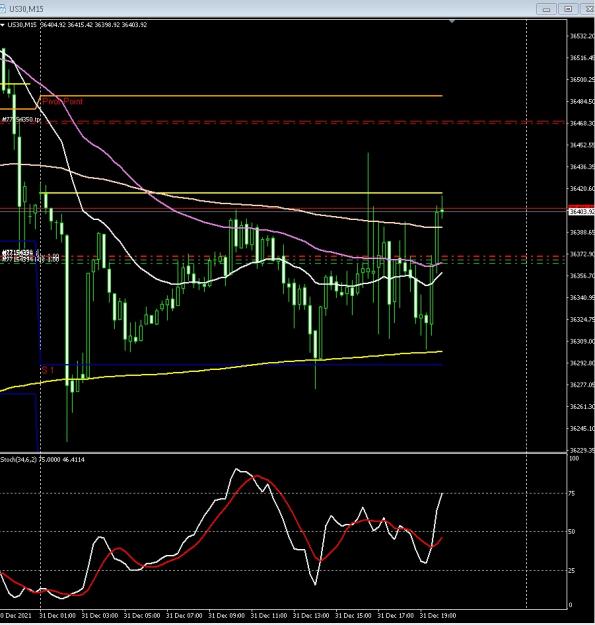Click the chart shift triangle marker at top

(x=452, y=21)
